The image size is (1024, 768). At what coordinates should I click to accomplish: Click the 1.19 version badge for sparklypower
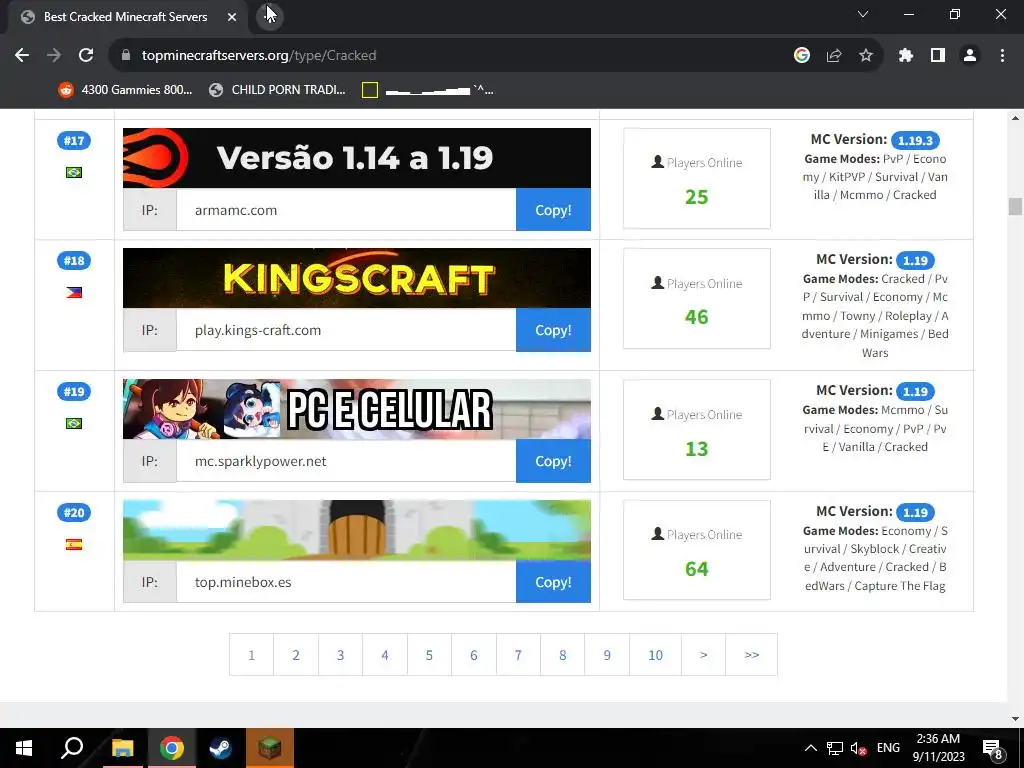(915, 391)
